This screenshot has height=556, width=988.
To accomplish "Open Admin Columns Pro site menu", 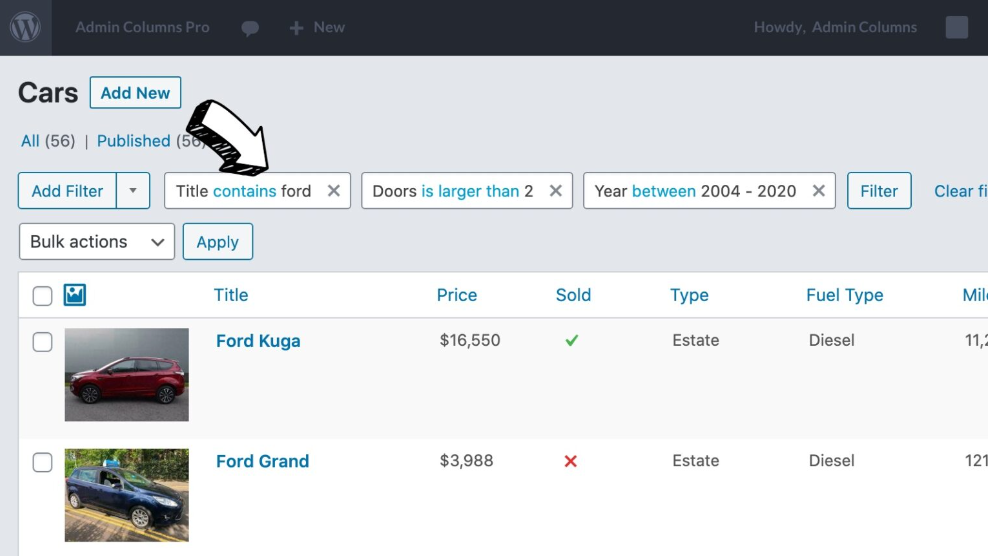I will [x=142, y=27].
